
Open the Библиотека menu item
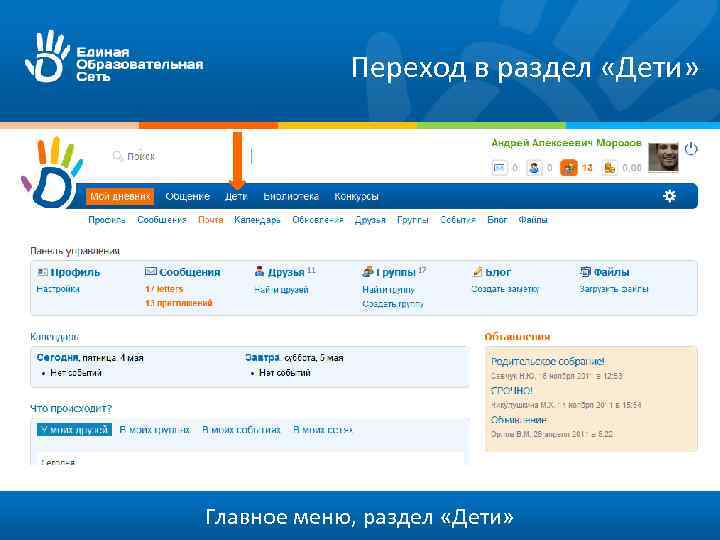point(291,197)
